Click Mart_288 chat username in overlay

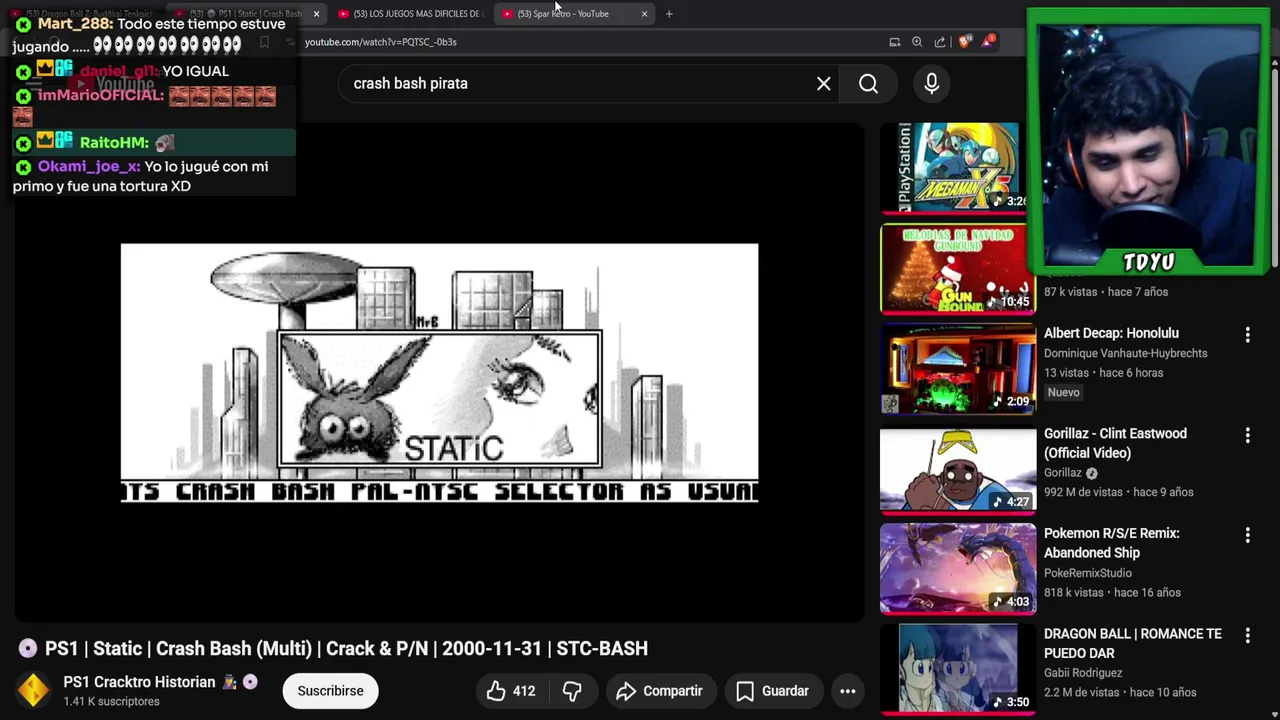74,24
